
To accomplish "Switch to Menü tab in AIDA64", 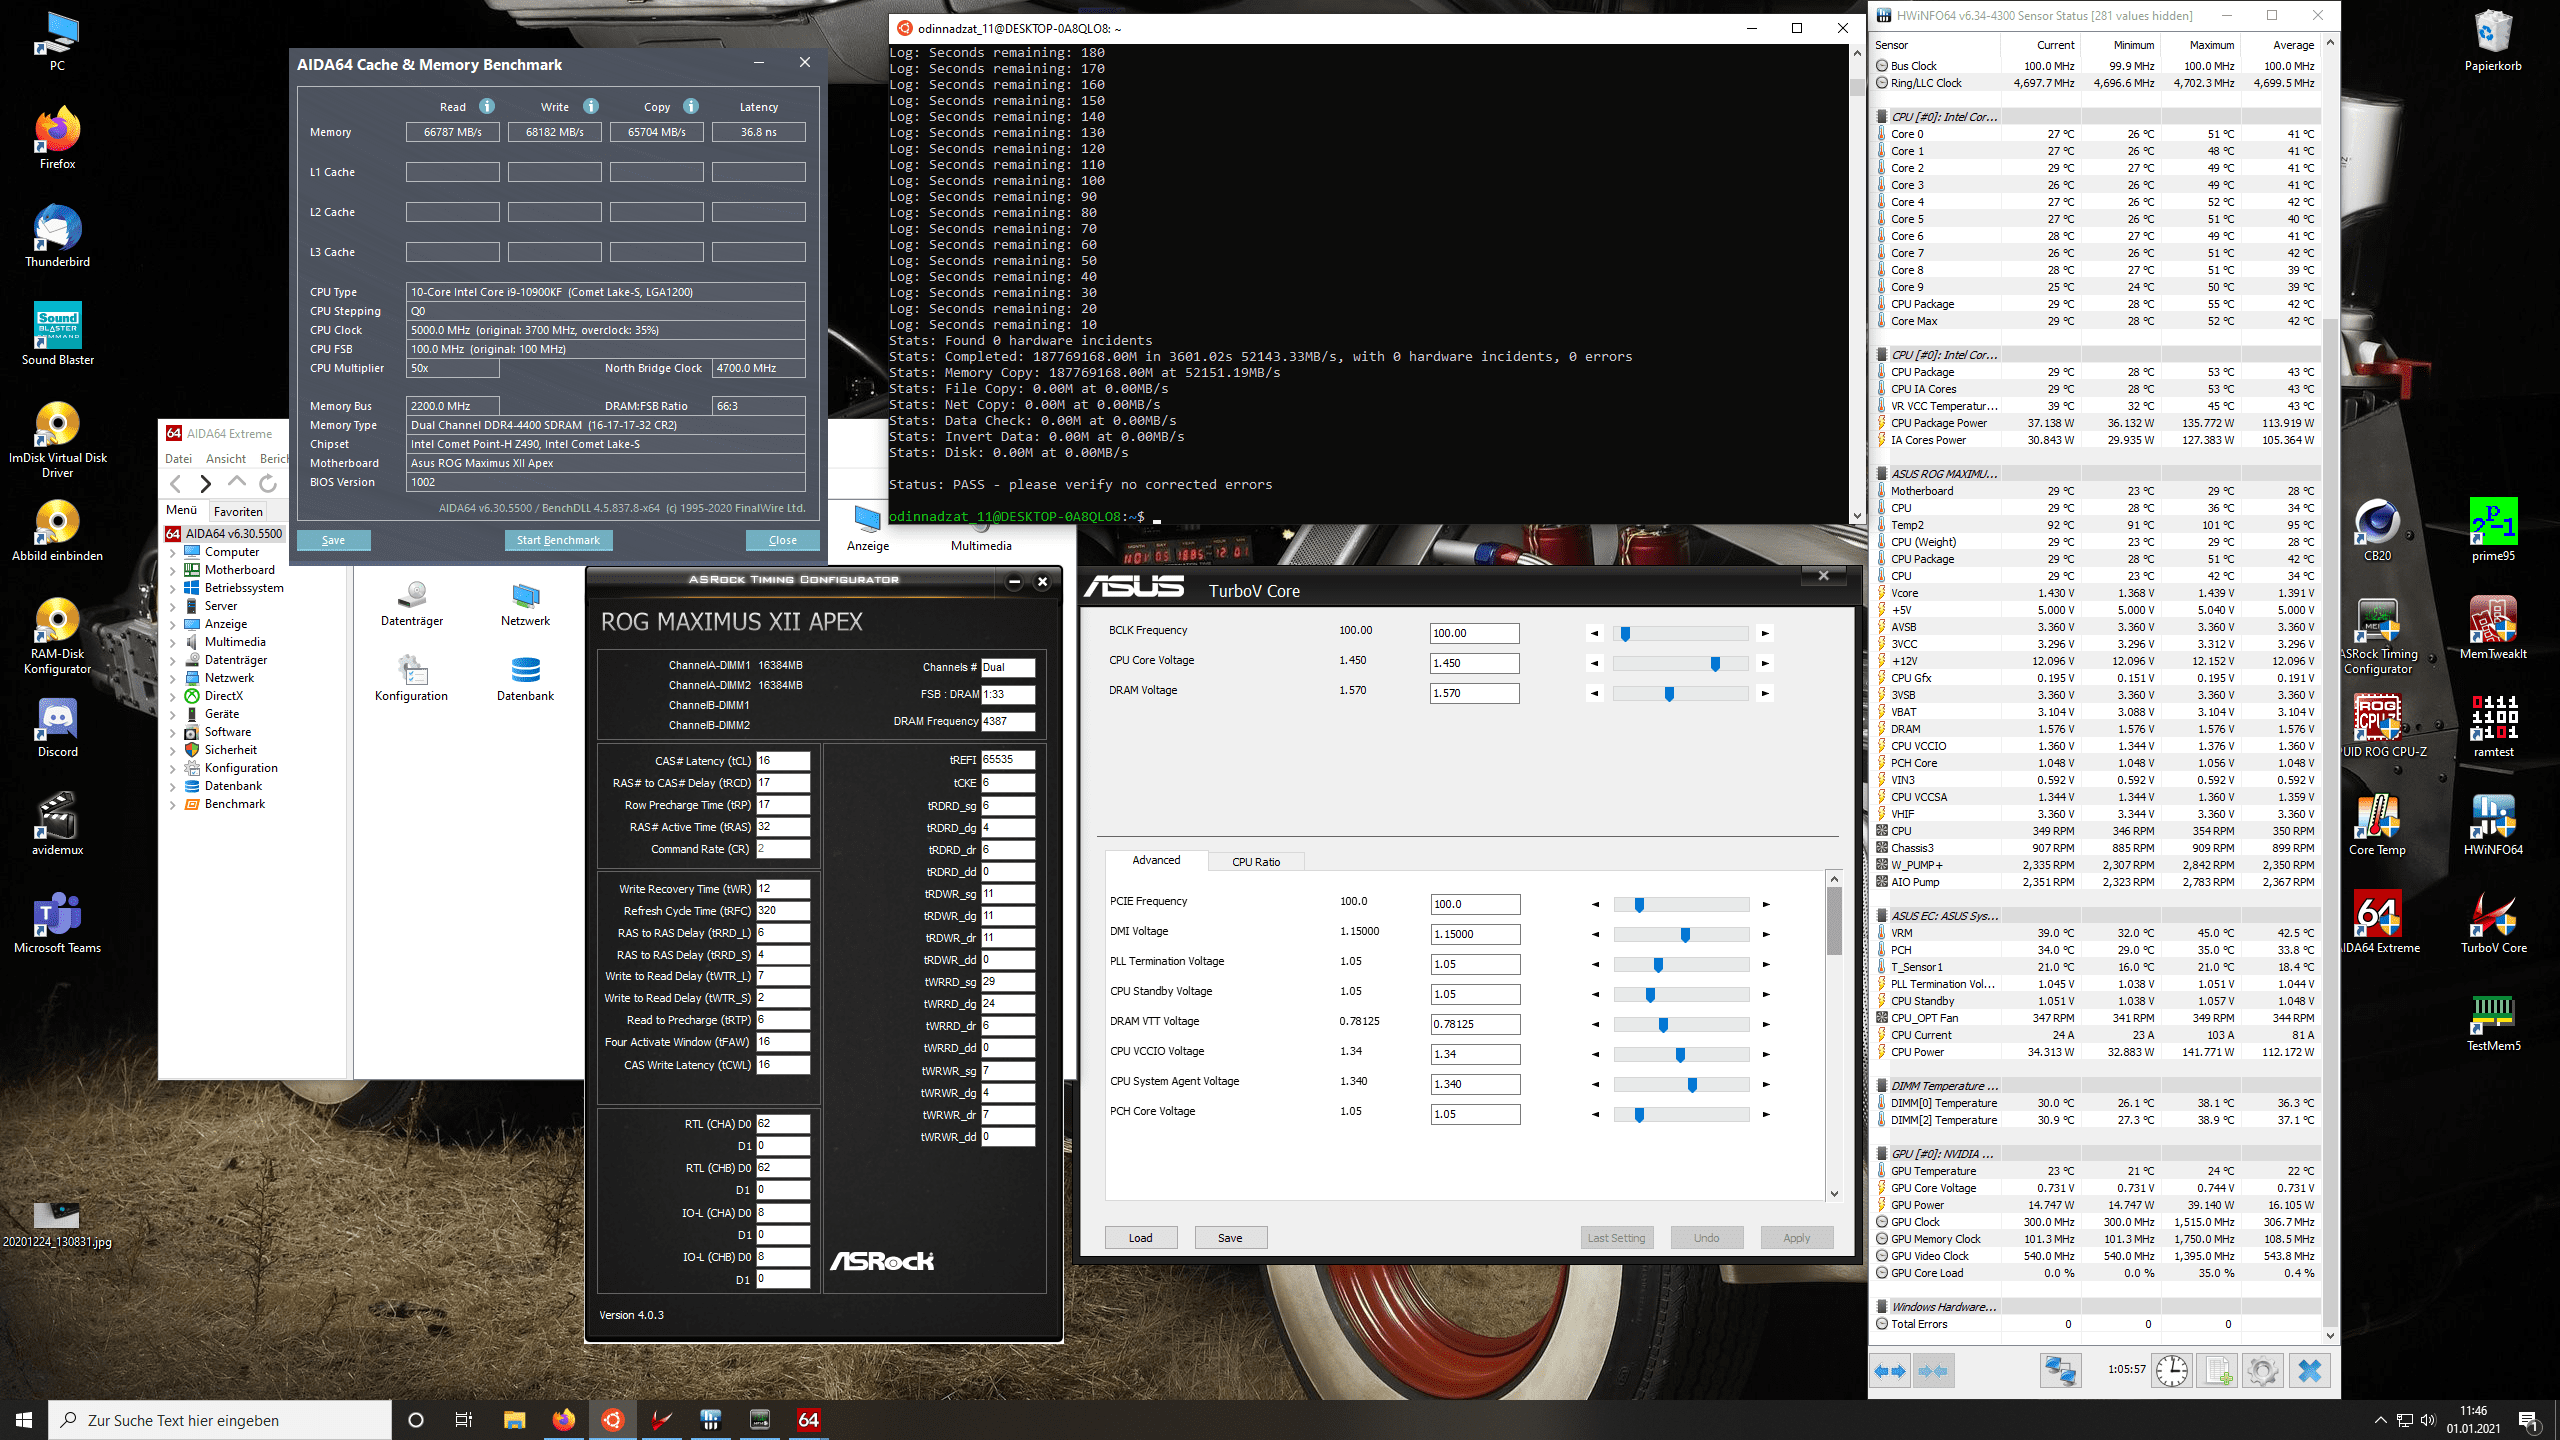I will pyautogui.click(x=181, y=510).
